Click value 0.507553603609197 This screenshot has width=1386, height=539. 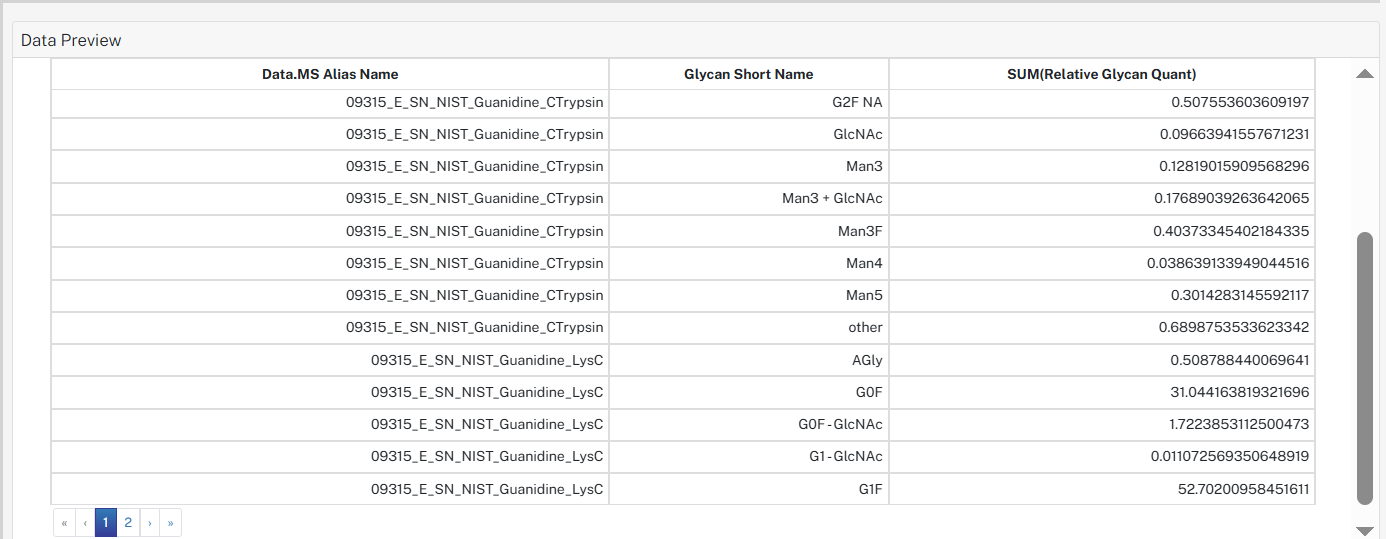pos(1240,102)
